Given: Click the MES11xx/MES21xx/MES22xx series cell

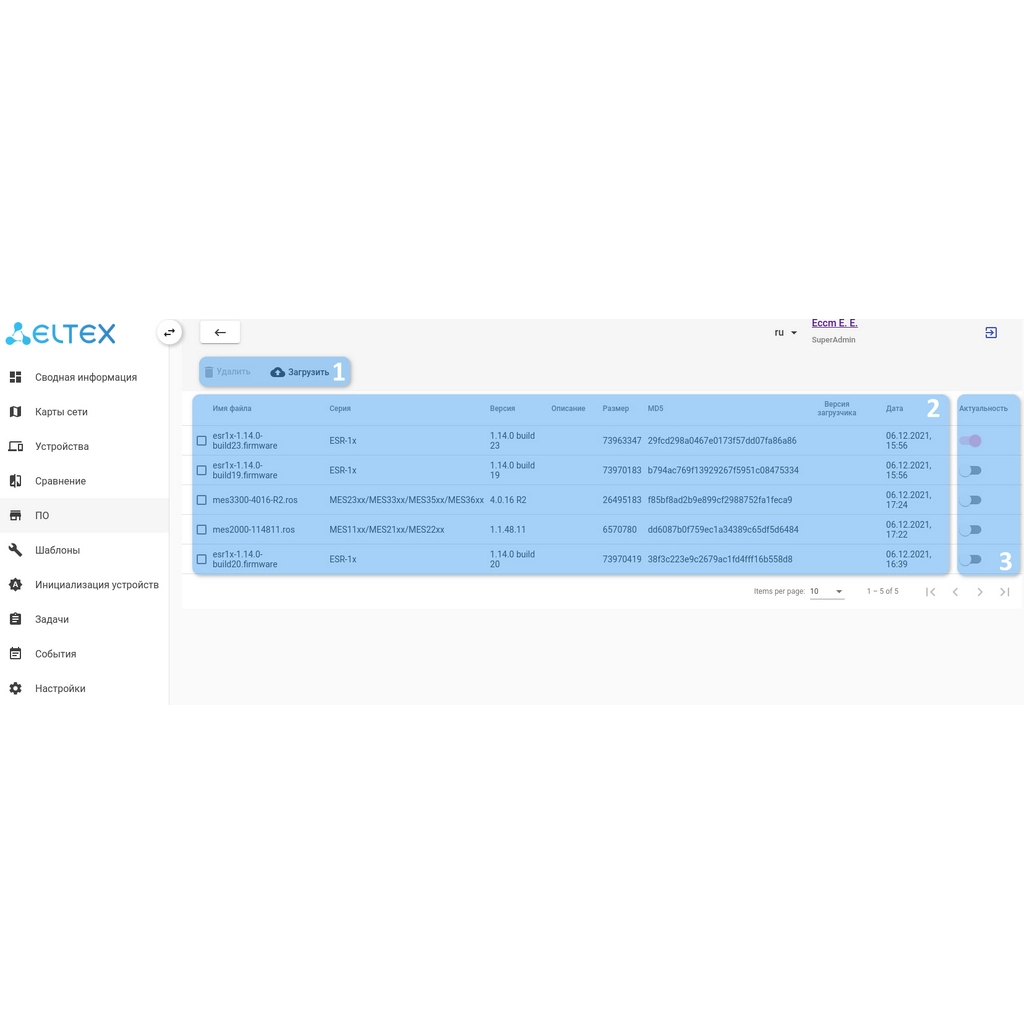Looking at the screenshot, I should (387, 530).
